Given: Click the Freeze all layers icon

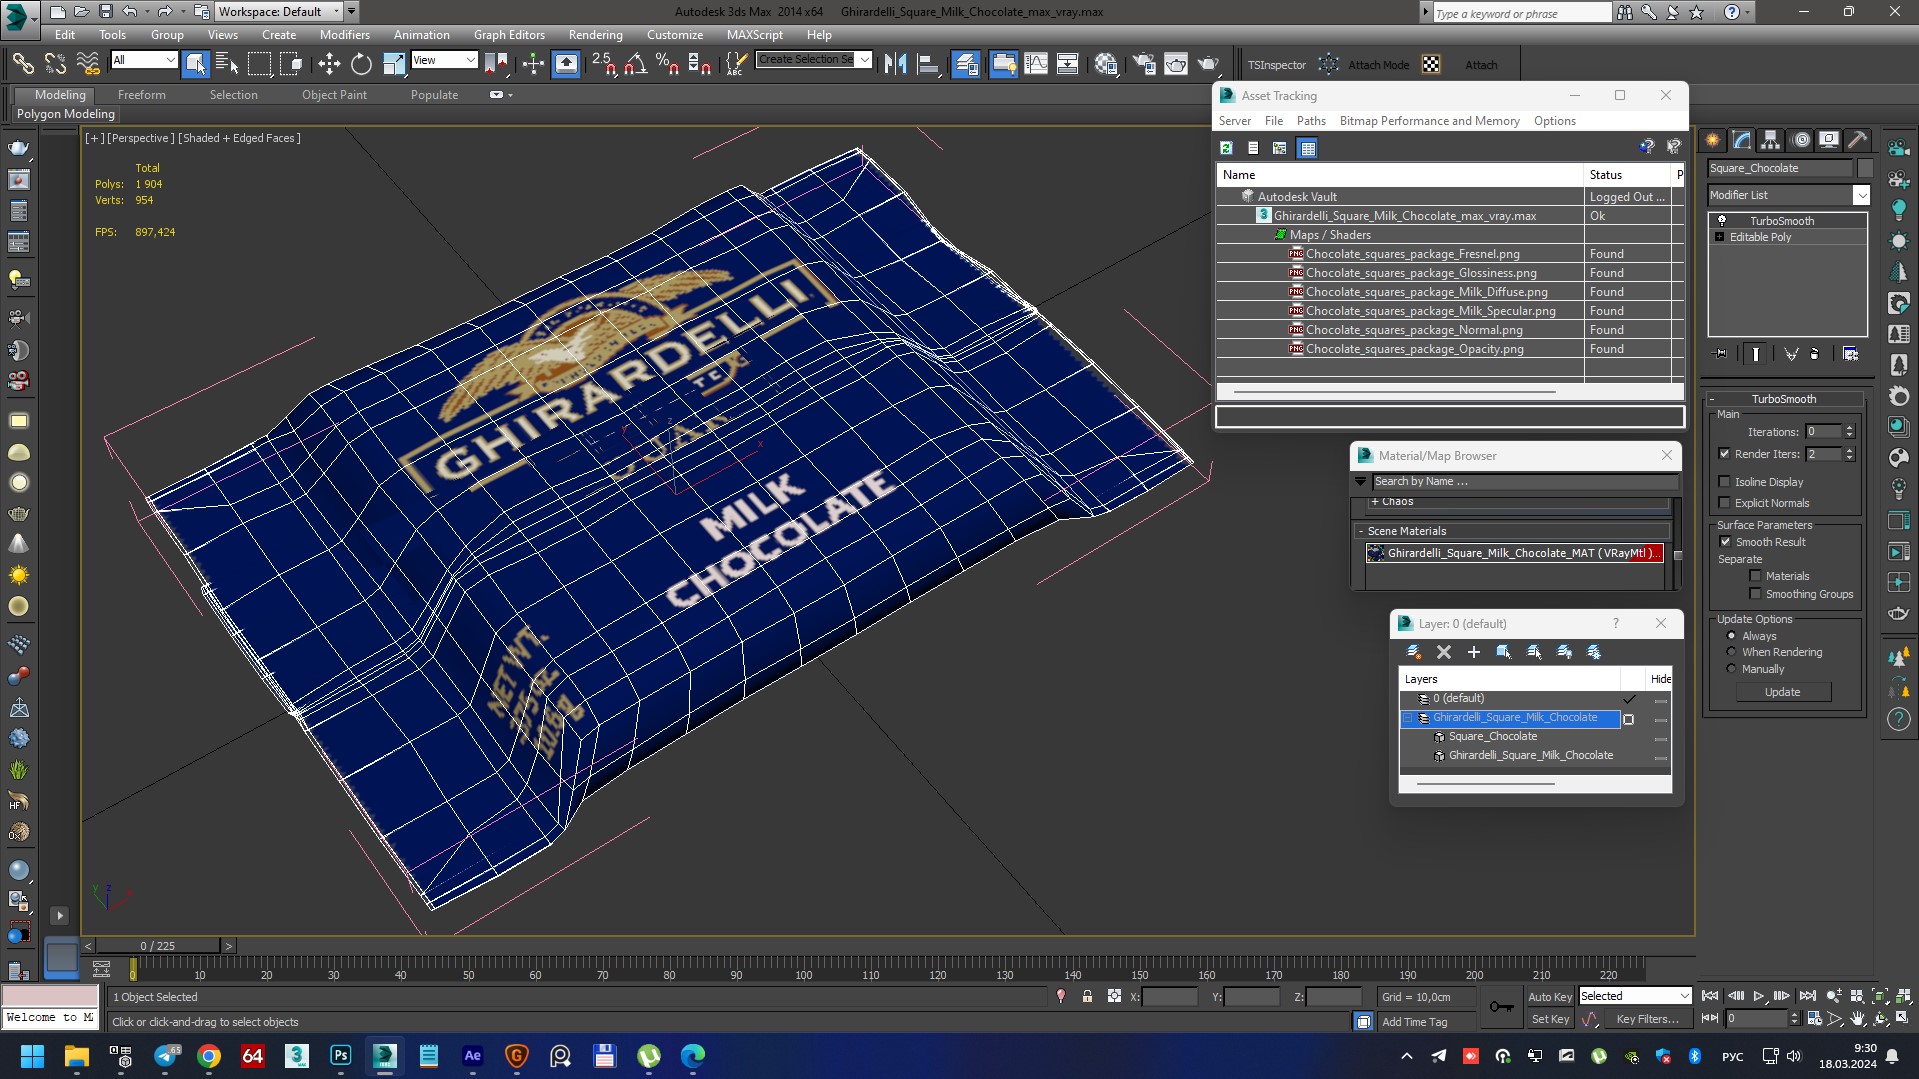Looking at the screenshot, I should (1594, 652).
